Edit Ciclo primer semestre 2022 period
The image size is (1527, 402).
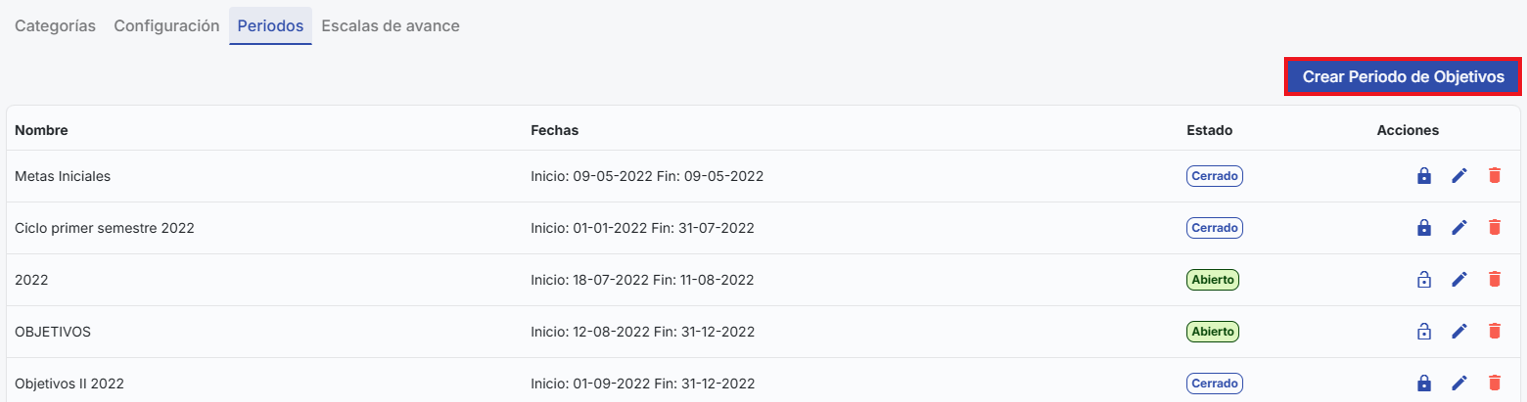(1459, 228)
